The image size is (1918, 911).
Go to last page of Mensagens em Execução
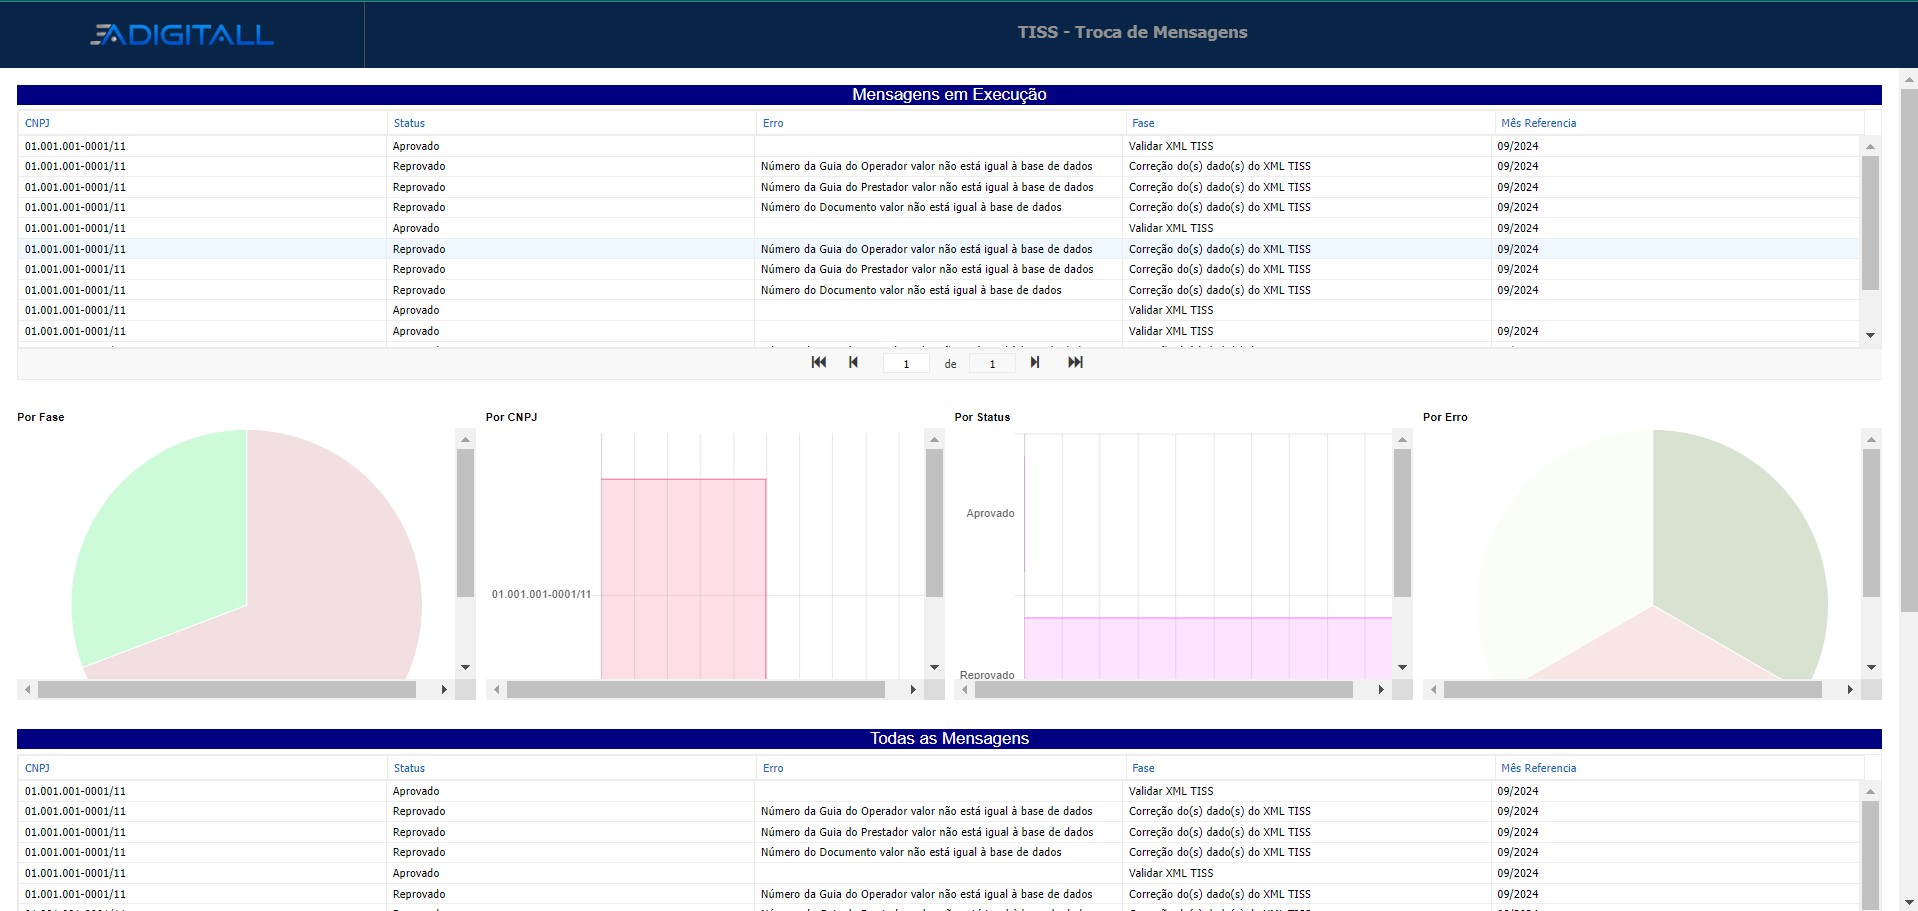1075,362
